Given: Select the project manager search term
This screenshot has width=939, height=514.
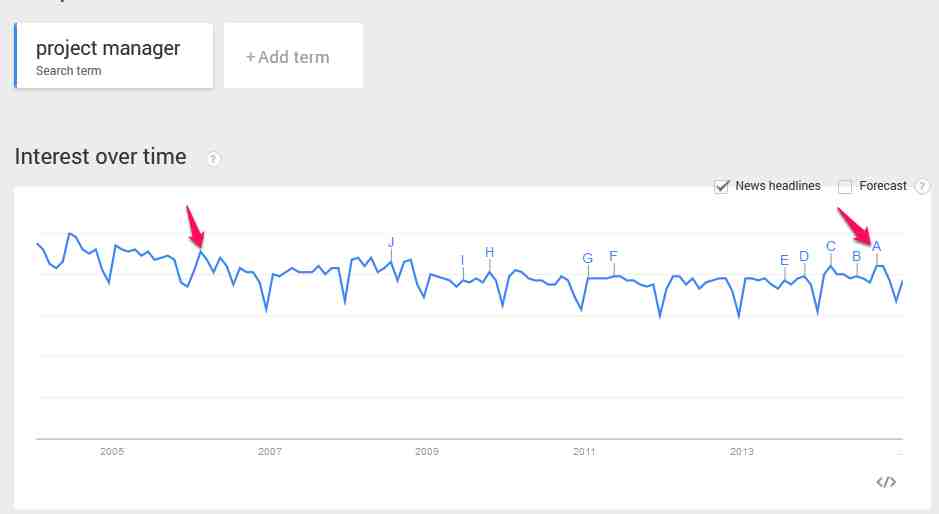Looking at the screenshot, I should (x=114, y=56).
